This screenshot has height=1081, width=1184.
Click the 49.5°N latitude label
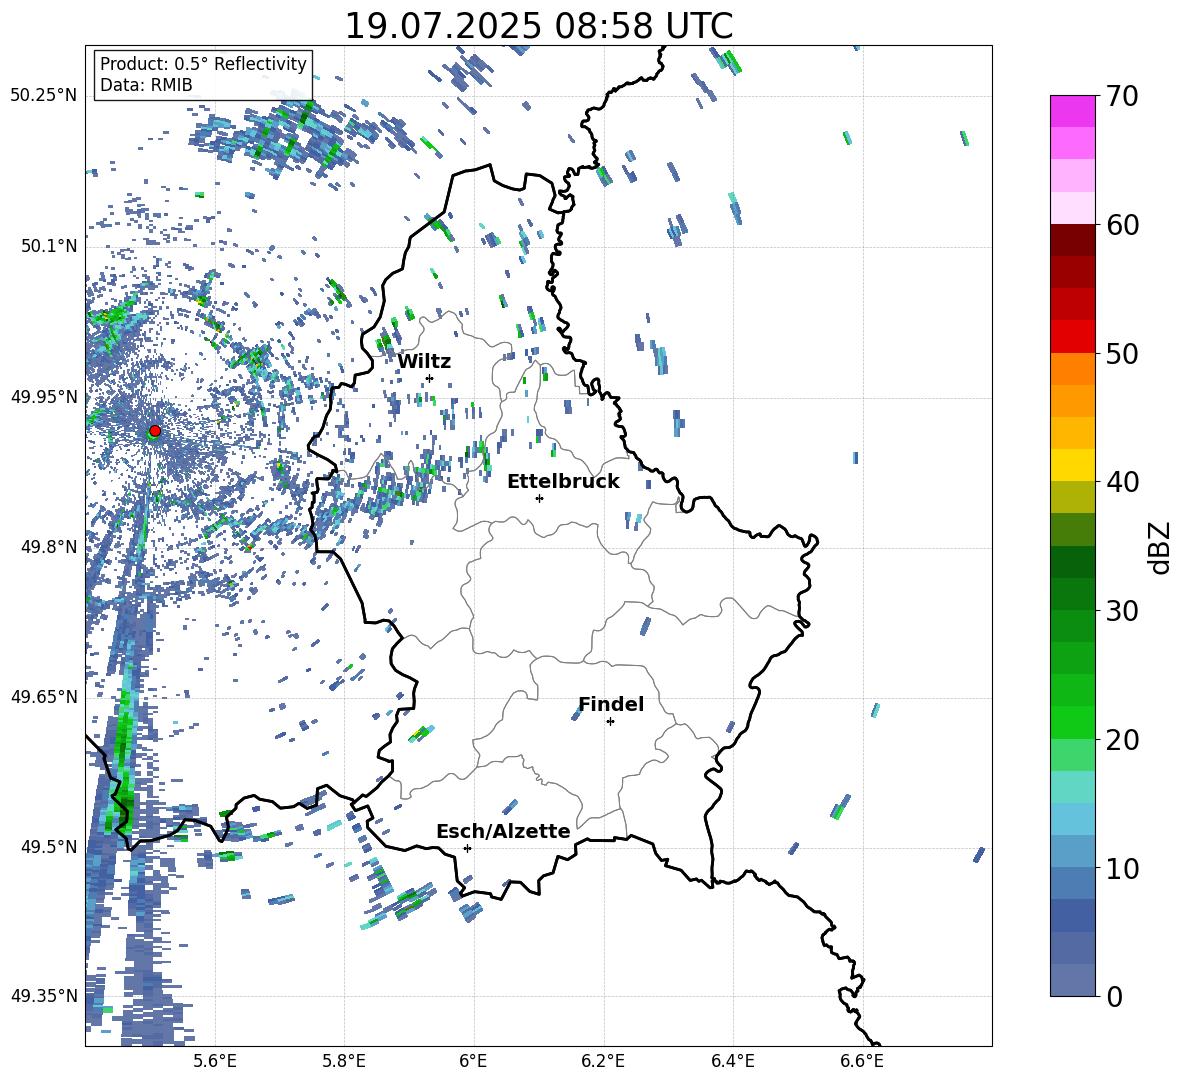pyautogui.click(x=48, y=846)
